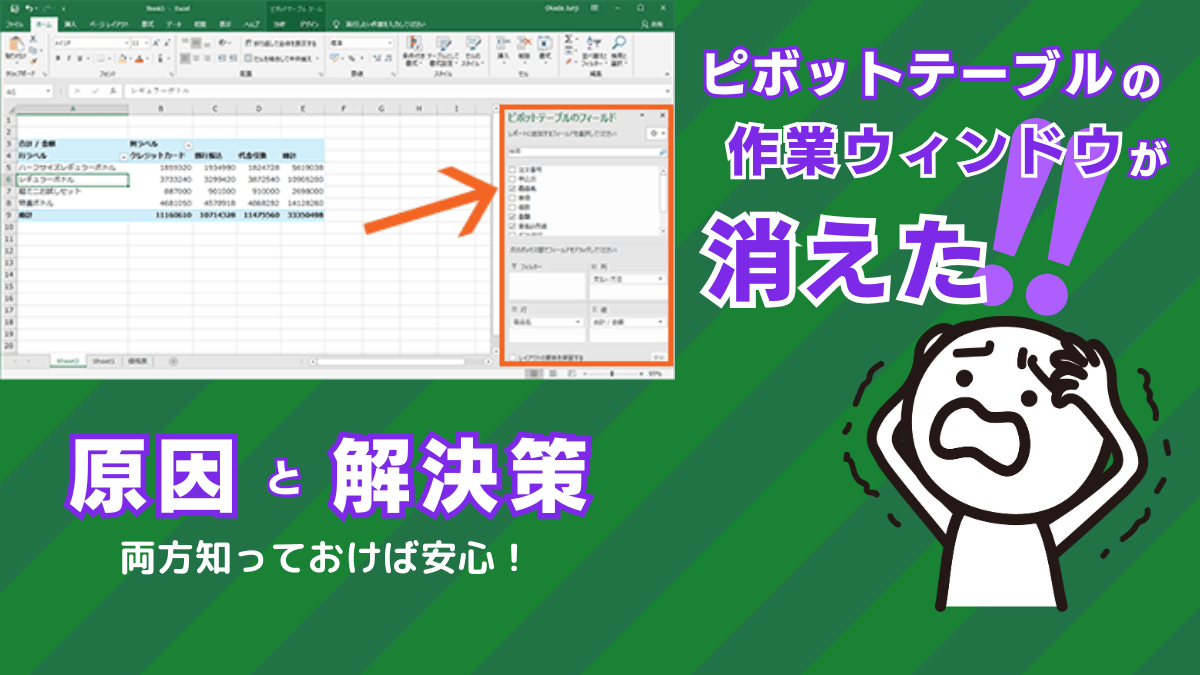
Task: Select the AutoSum icon on the ribbon
Action: point(567,40)
